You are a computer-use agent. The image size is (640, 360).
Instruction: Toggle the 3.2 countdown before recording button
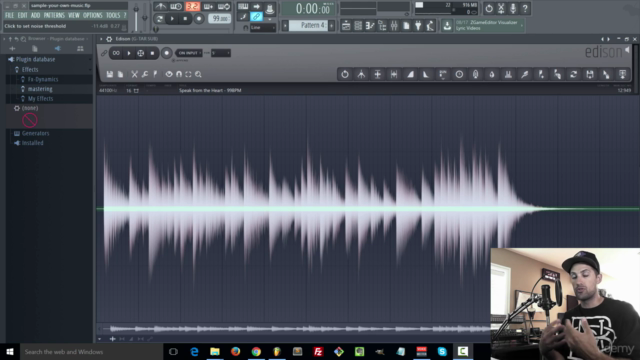point(193,7)
